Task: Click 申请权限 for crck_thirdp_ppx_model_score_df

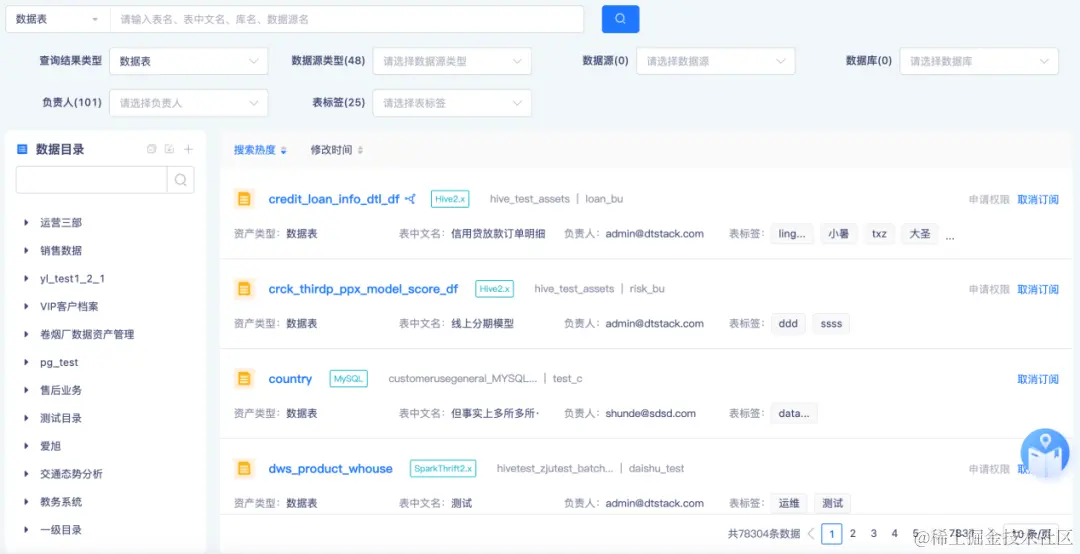Action: 989,289
